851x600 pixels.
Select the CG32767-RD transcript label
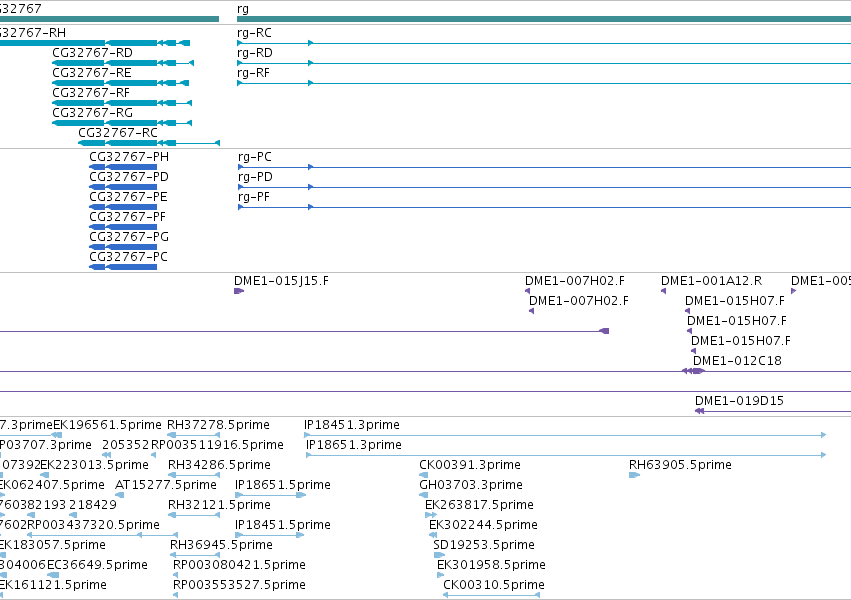[x=92, y=53]
